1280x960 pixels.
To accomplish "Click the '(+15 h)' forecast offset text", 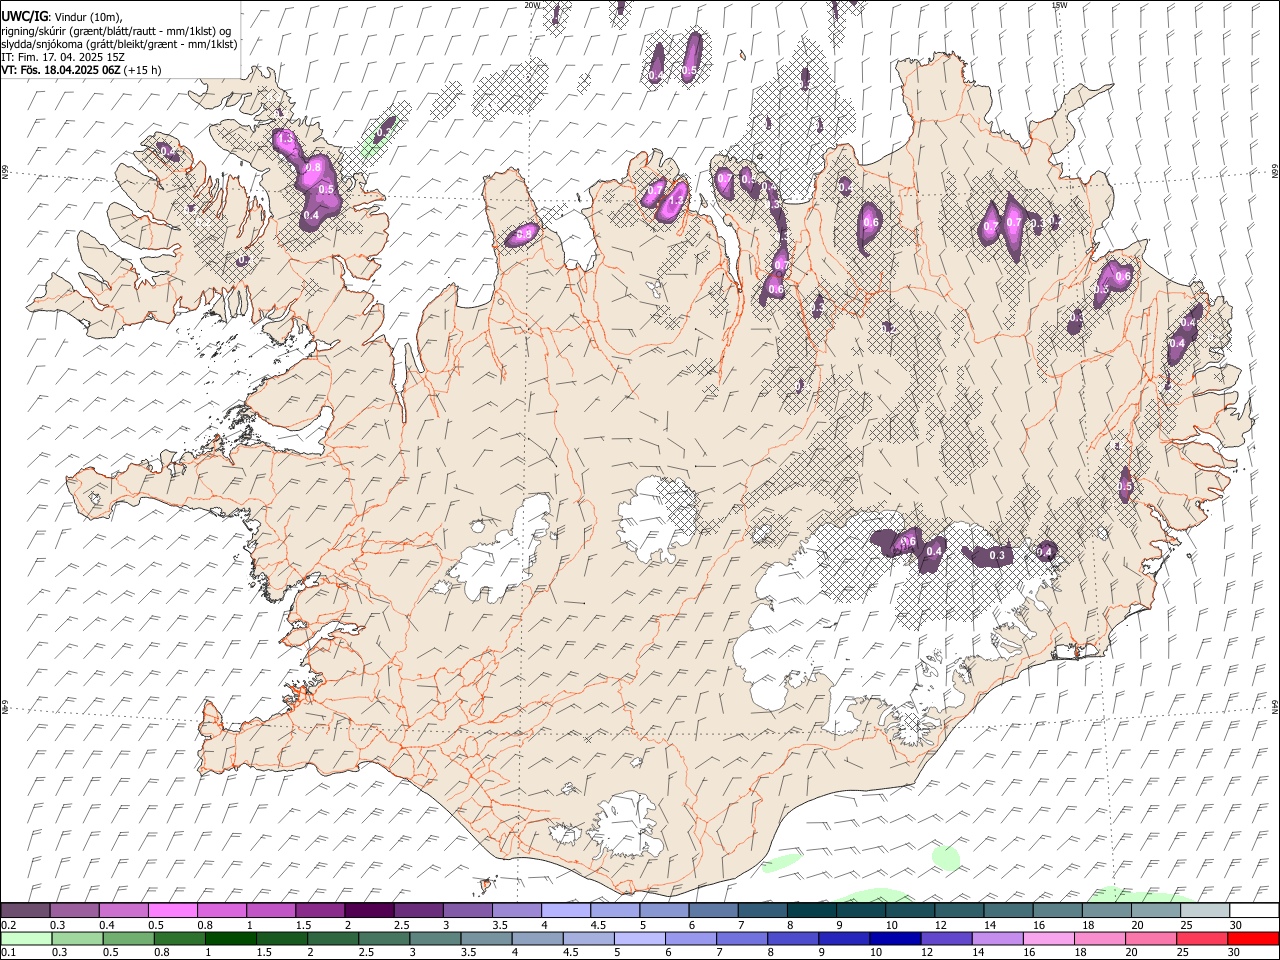I will coord(144,70).
